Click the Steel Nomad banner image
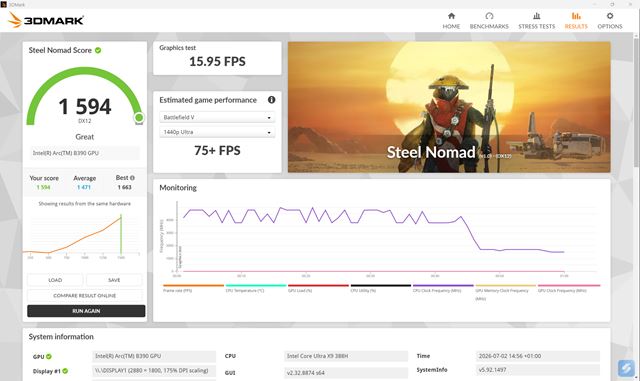 coord(449,107)
